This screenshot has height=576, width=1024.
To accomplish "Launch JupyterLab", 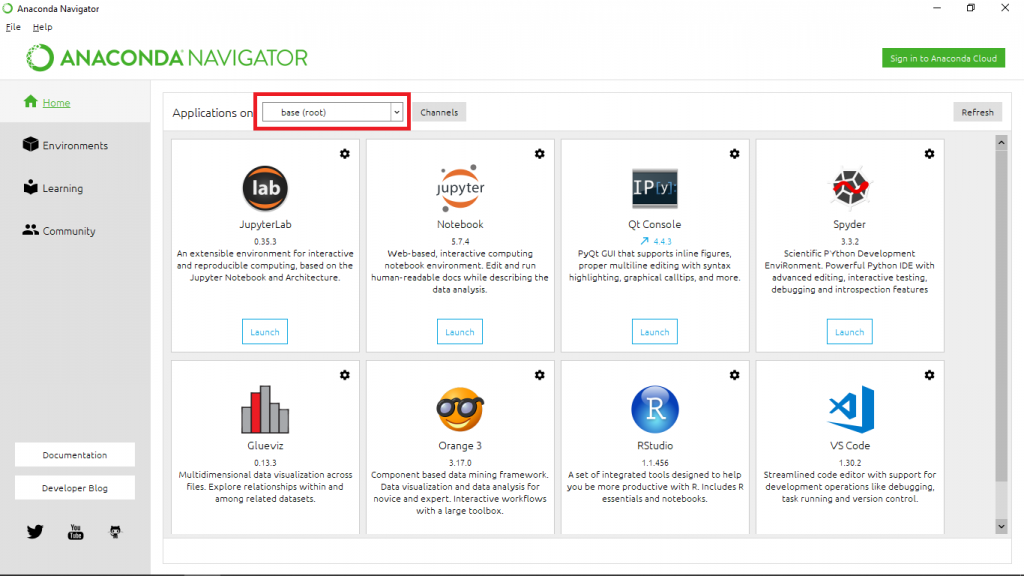I will click(x=264, y=332).
